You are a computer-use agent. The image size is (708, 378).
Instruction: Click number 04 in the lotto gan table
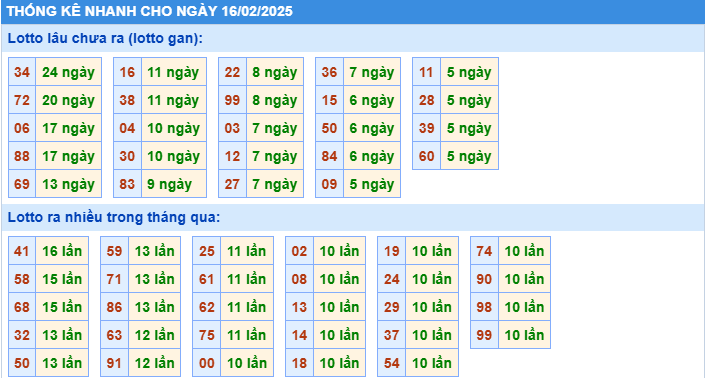click(x=127, y=128)
